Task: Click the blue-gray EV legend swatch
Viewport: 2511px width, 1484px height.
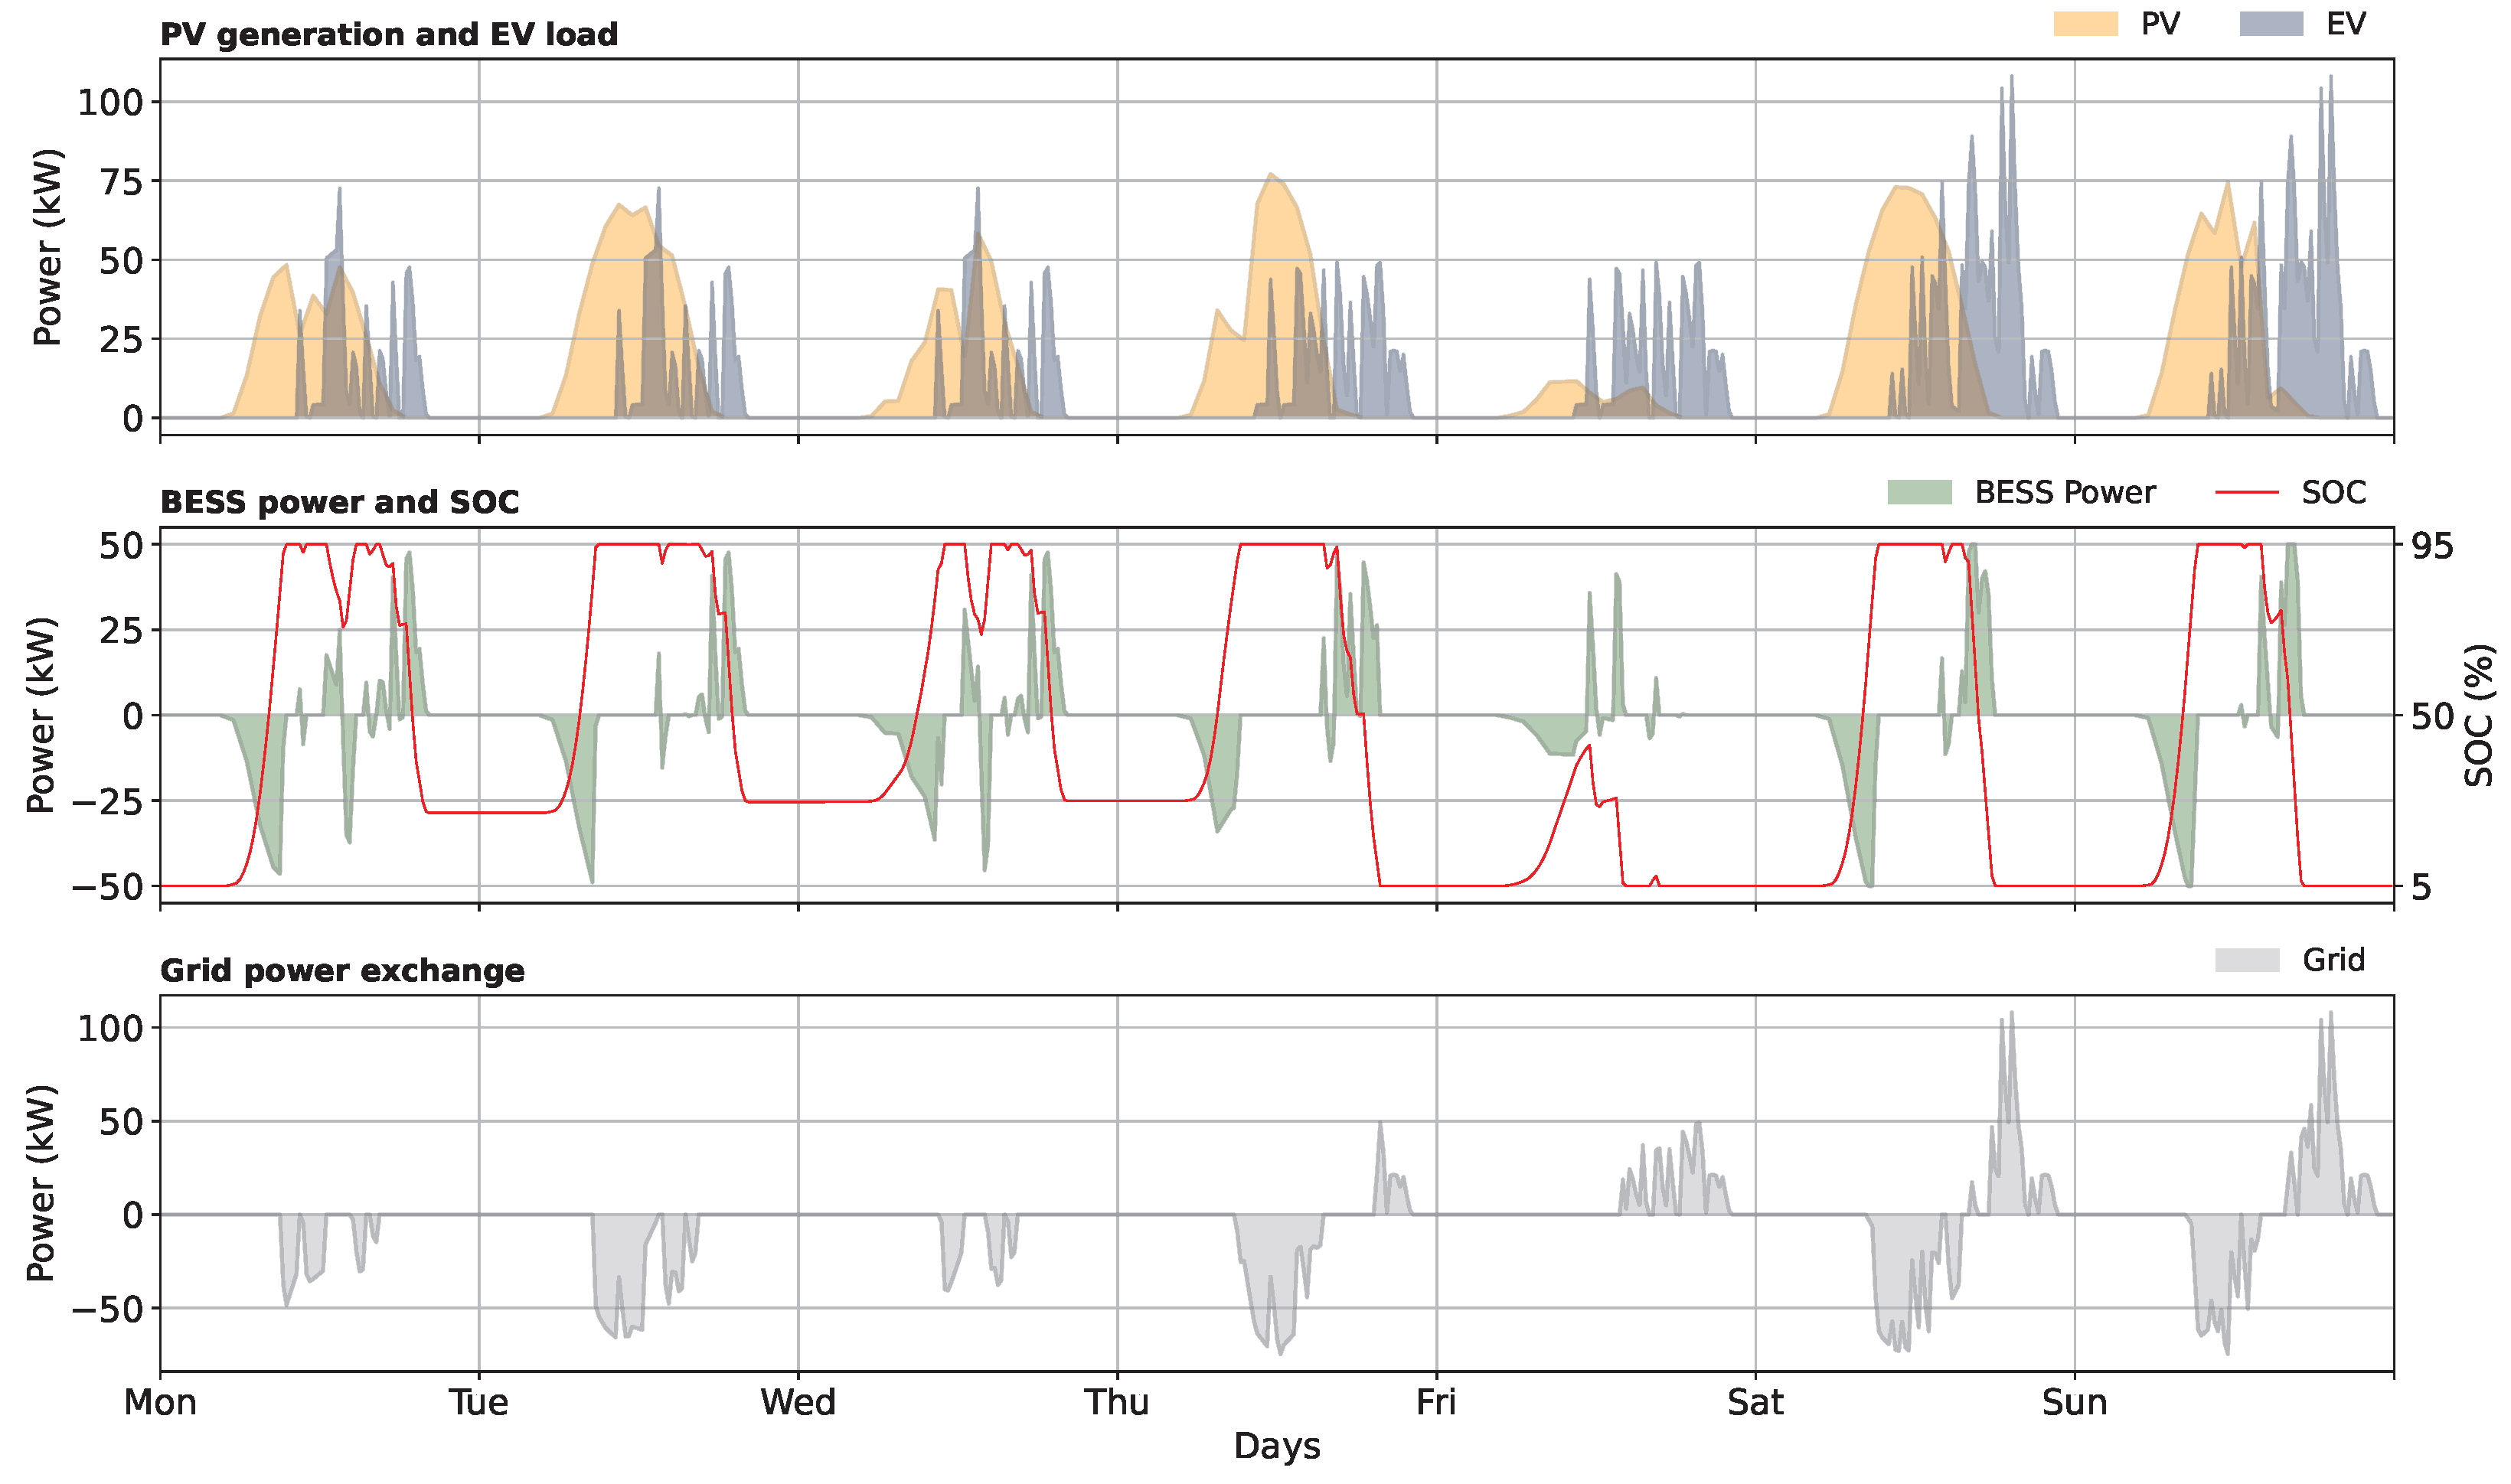Action: (2271, 24)
